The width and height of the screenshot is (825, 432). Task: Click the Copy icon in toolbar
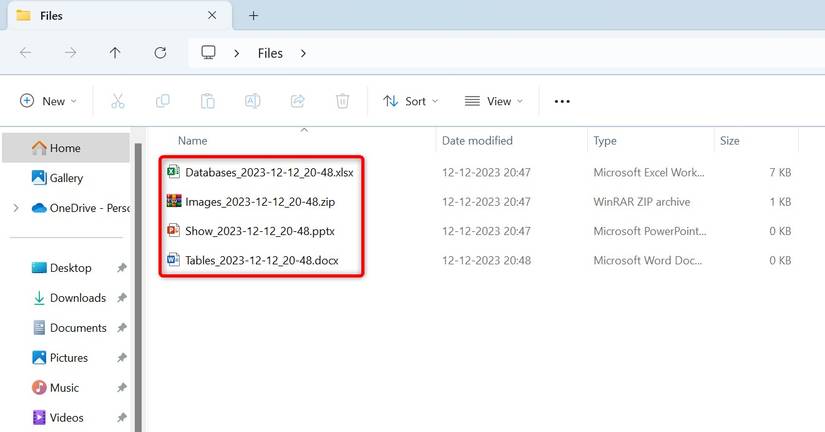click(163, 101)
